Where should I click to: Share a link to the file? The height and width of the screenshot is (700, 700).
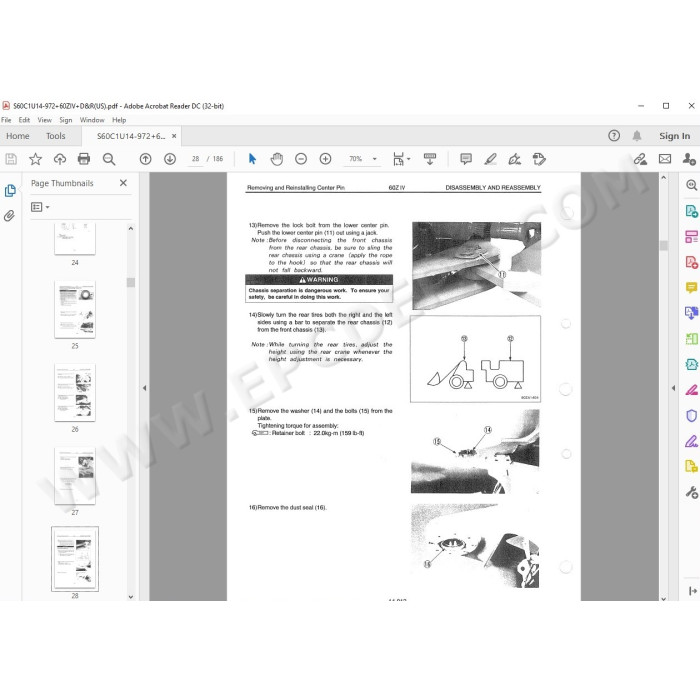641,159
